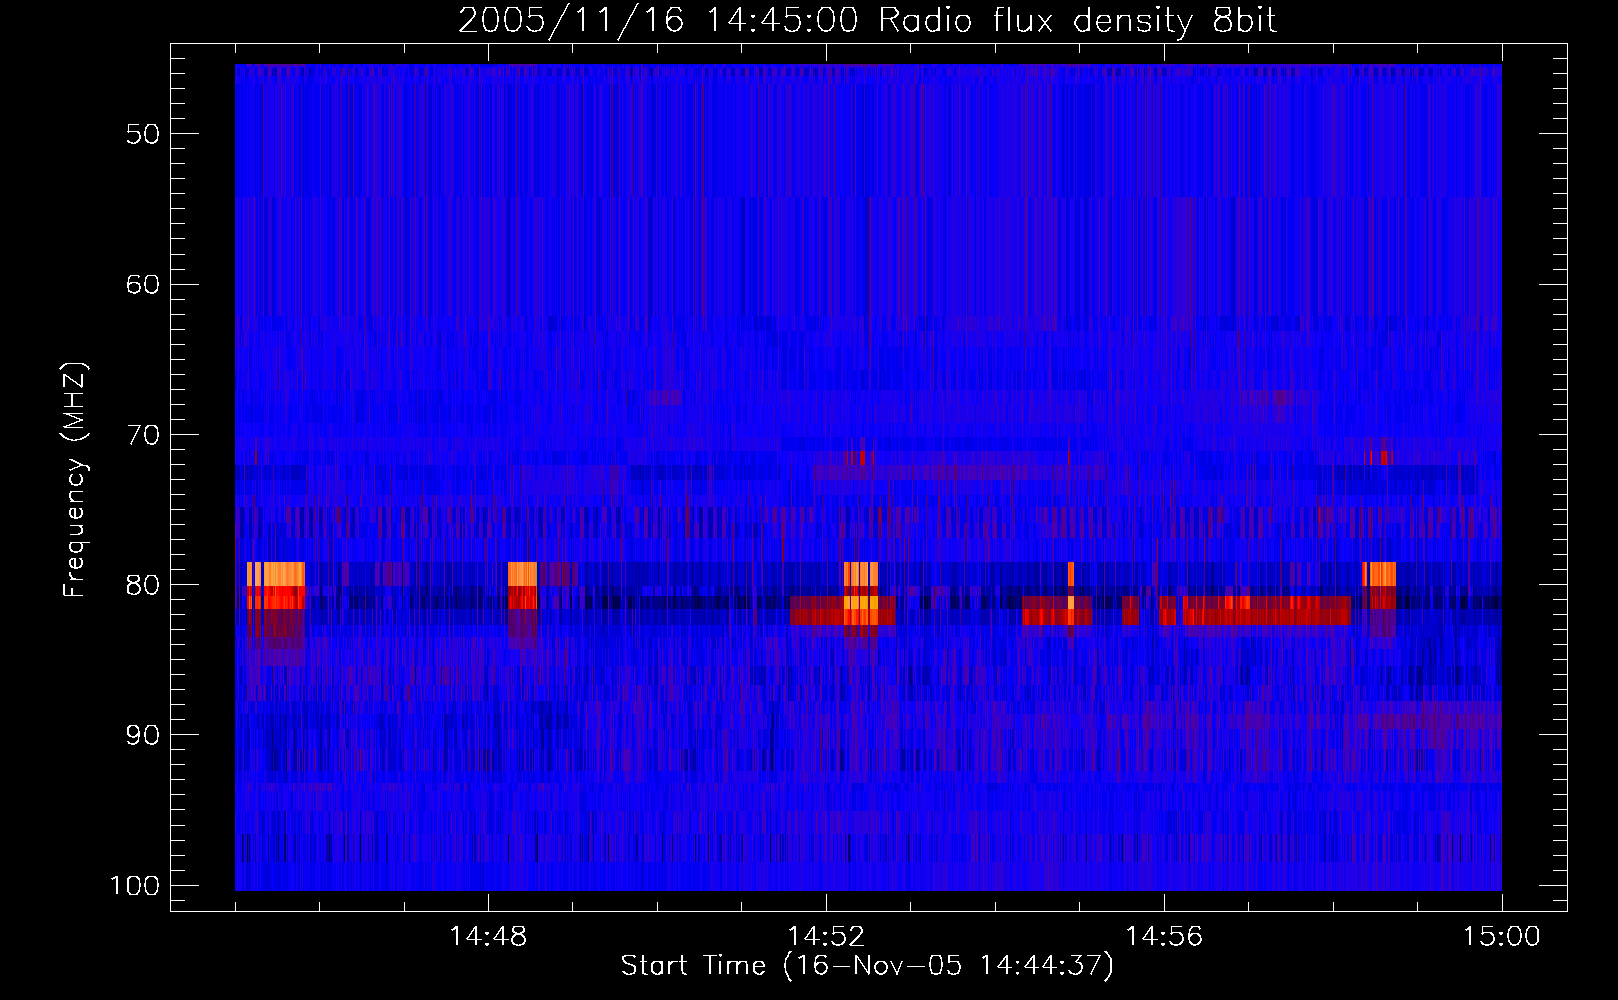Click the 80 frequency tick label
This screenshot has width=1618, height=1000.
point(142,585)
